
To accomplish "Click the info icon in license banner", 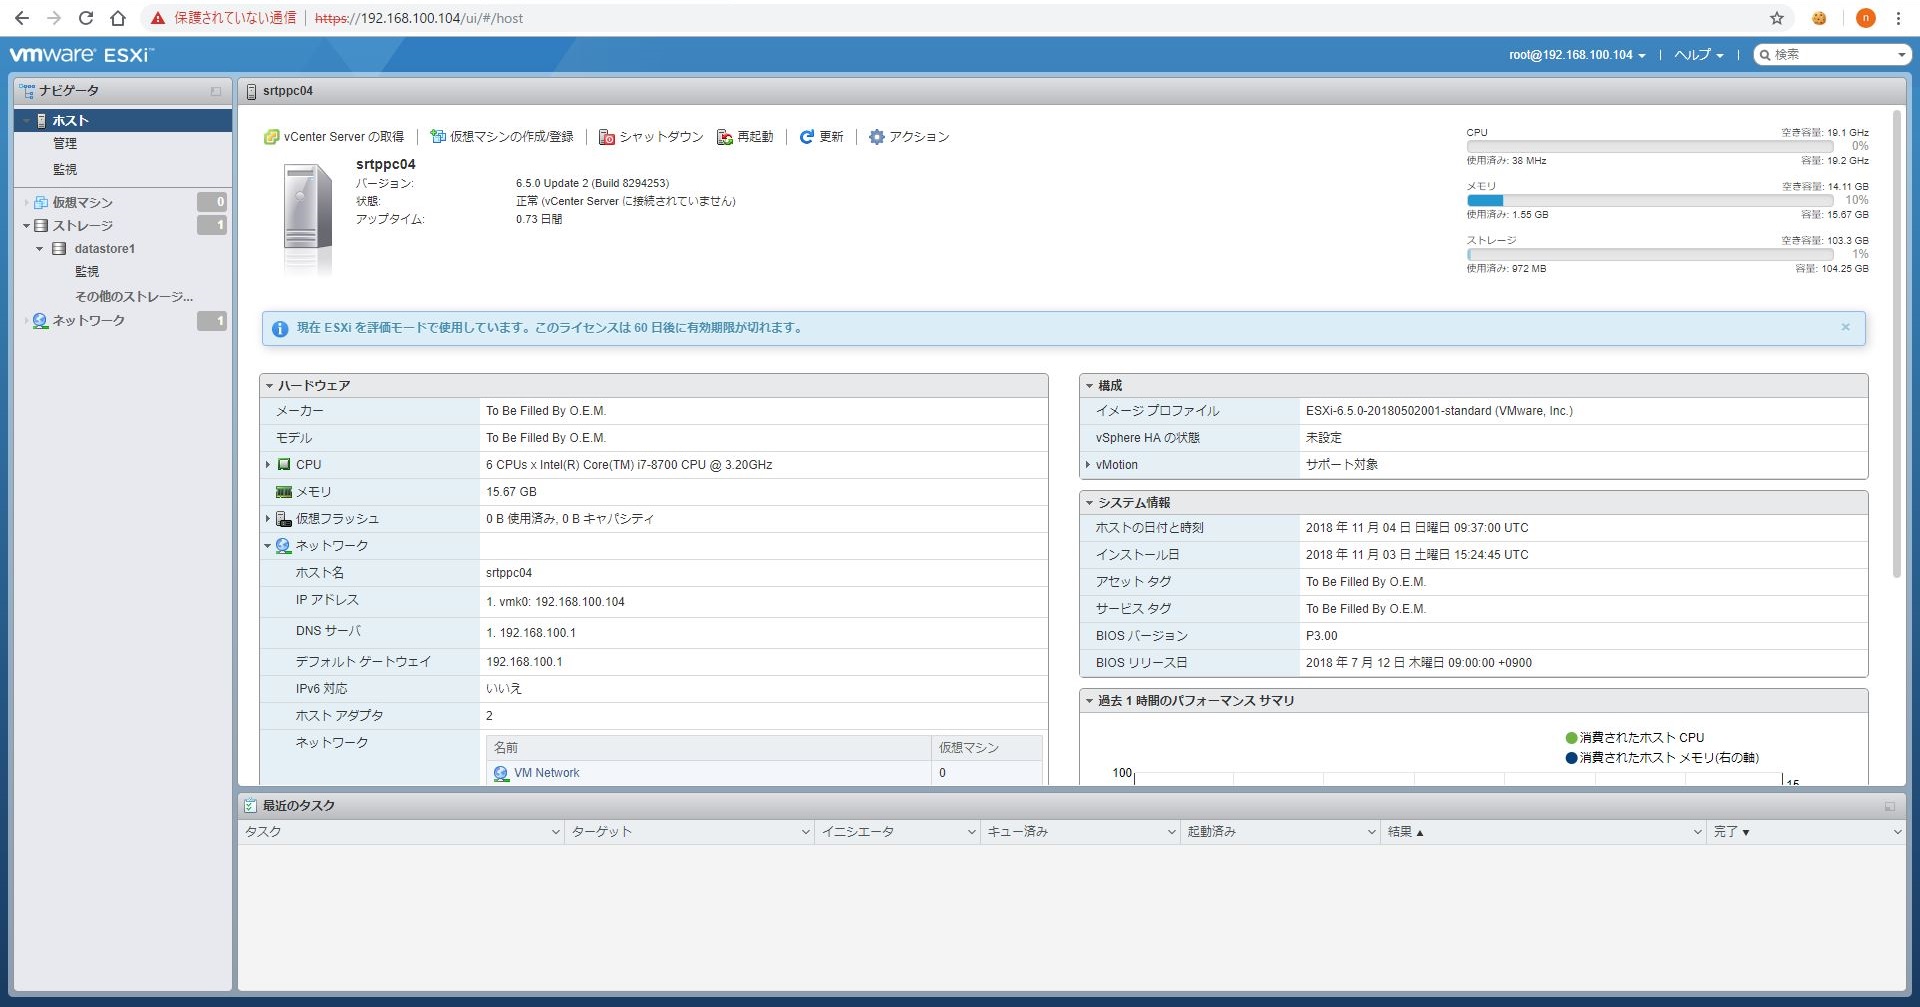I will (280, 328).
